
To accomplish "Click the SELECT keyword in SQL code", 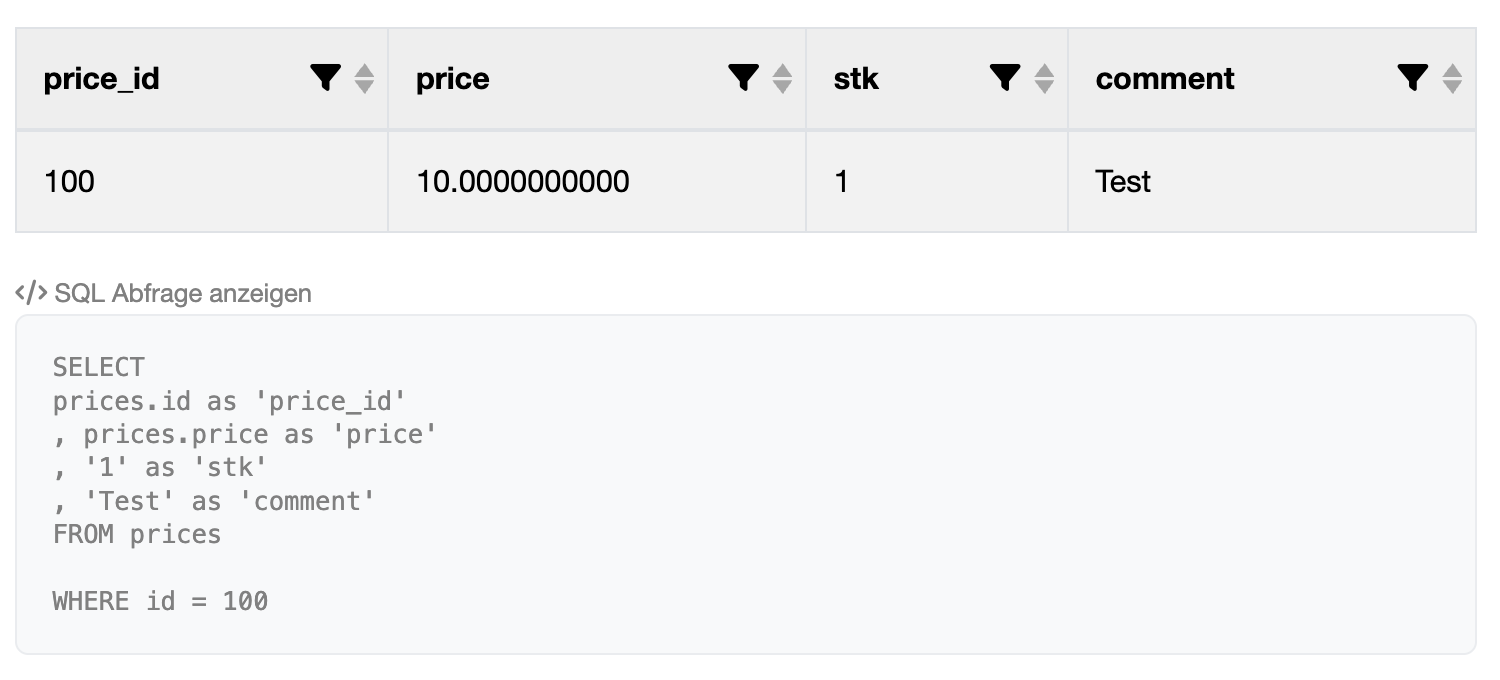I will (x=99, y=367).
